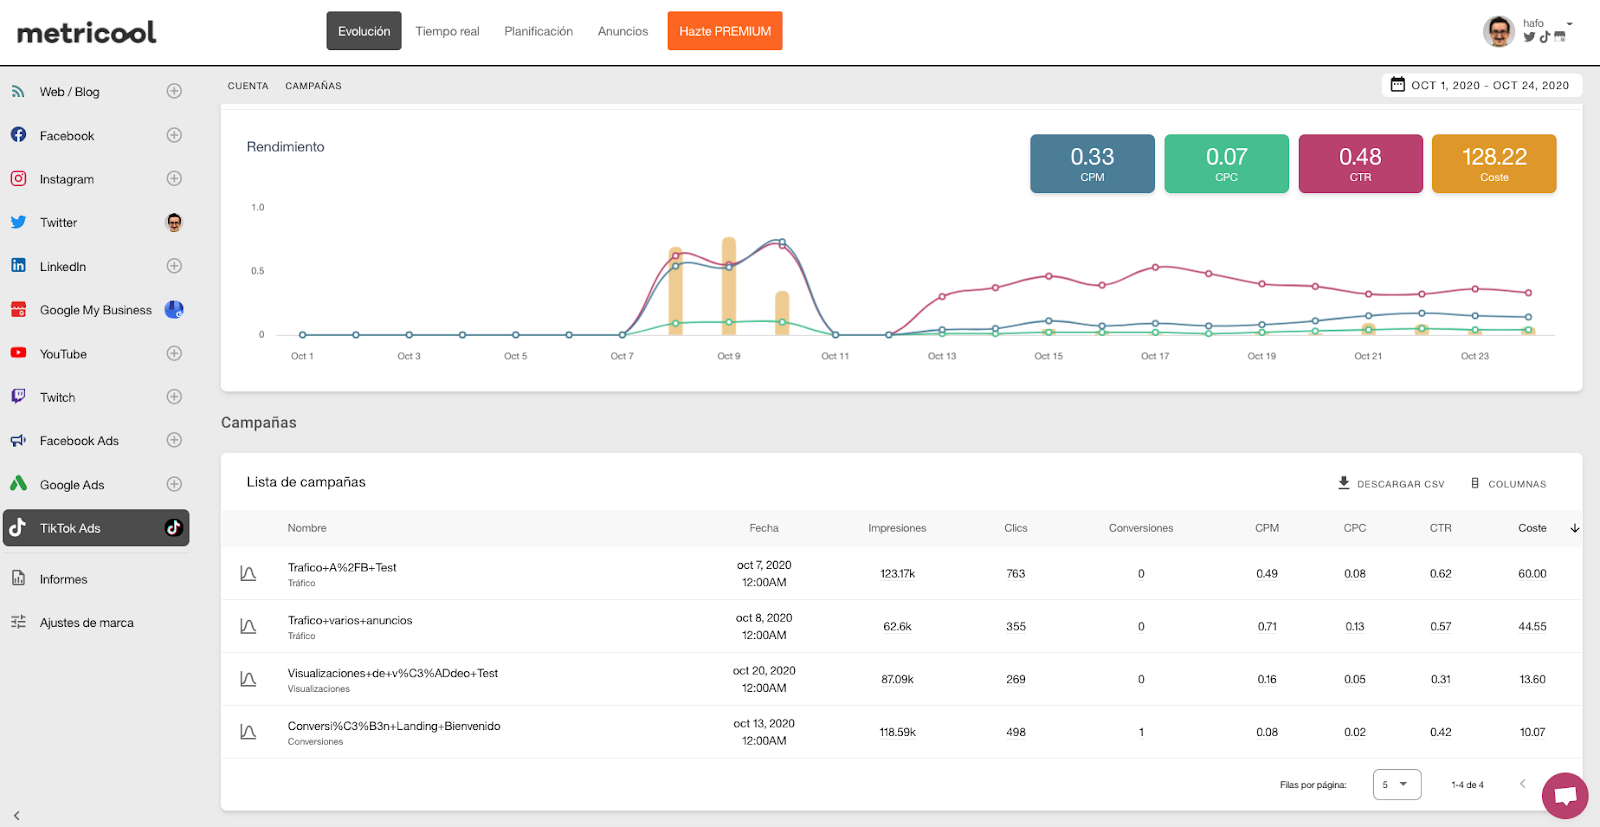Collapse the sidebar with left chevron
This screenshot has width=1600, height=827.
(17, 816)
